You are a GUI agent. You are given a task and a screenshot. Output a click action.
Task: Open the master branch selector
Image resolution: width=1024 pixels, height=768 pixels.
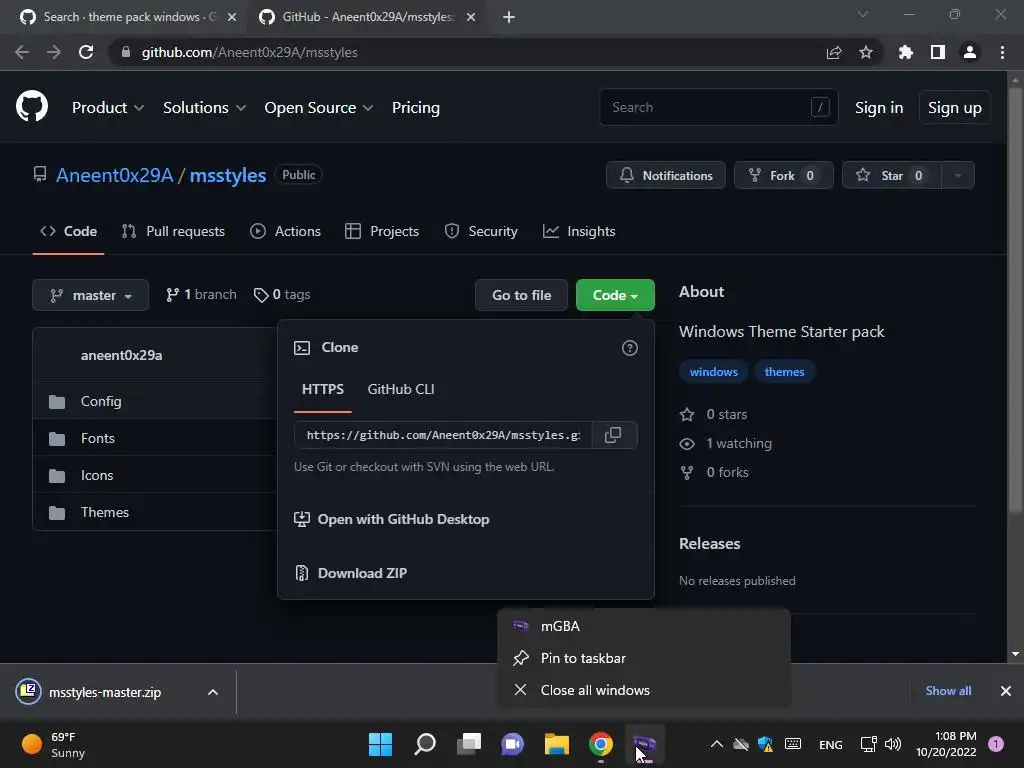[x=91, y=295]
